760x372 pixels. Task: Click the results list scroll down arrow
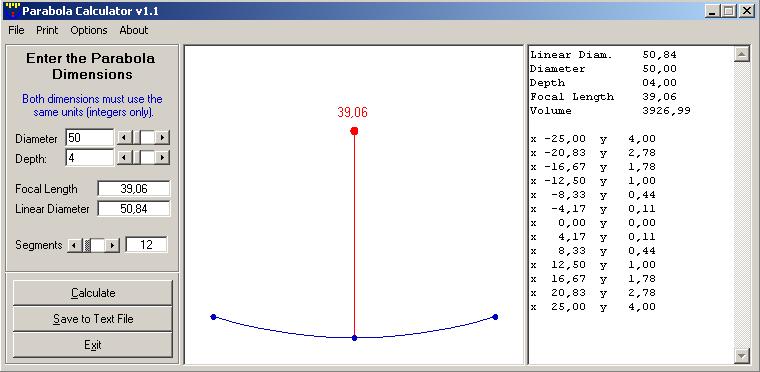click(x=742, y=356)
